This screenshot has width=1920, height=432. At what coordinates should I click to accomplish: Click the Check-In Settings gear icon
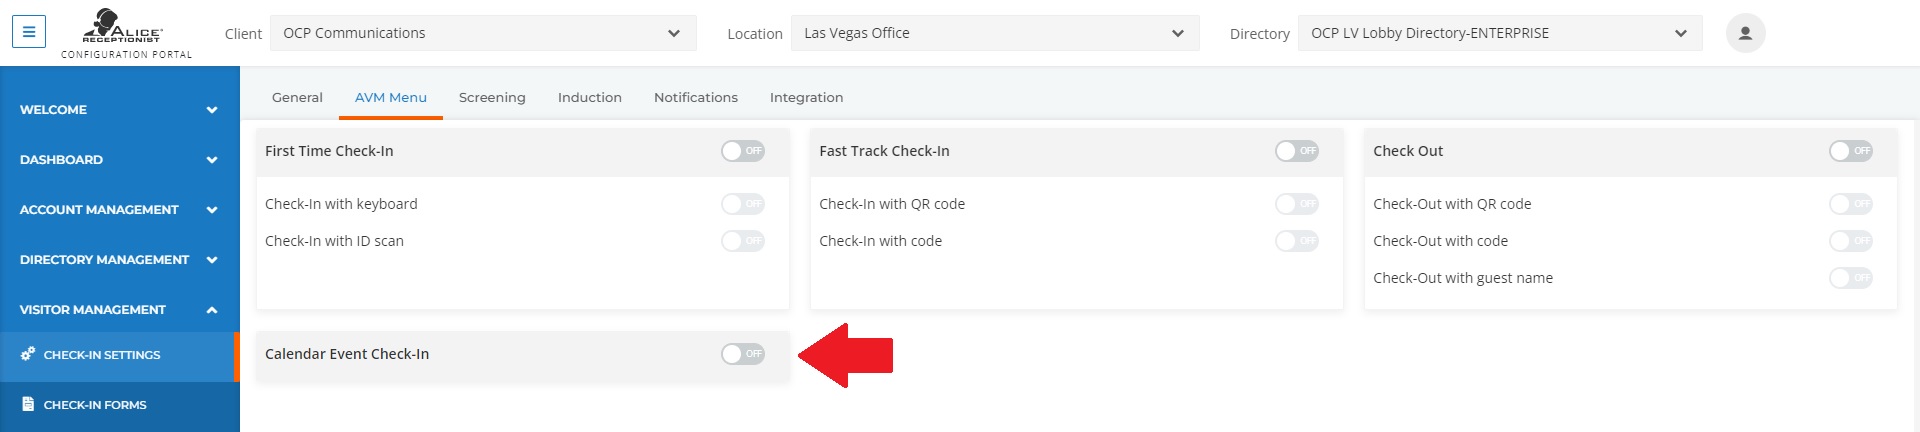click(x=28, y=354)
